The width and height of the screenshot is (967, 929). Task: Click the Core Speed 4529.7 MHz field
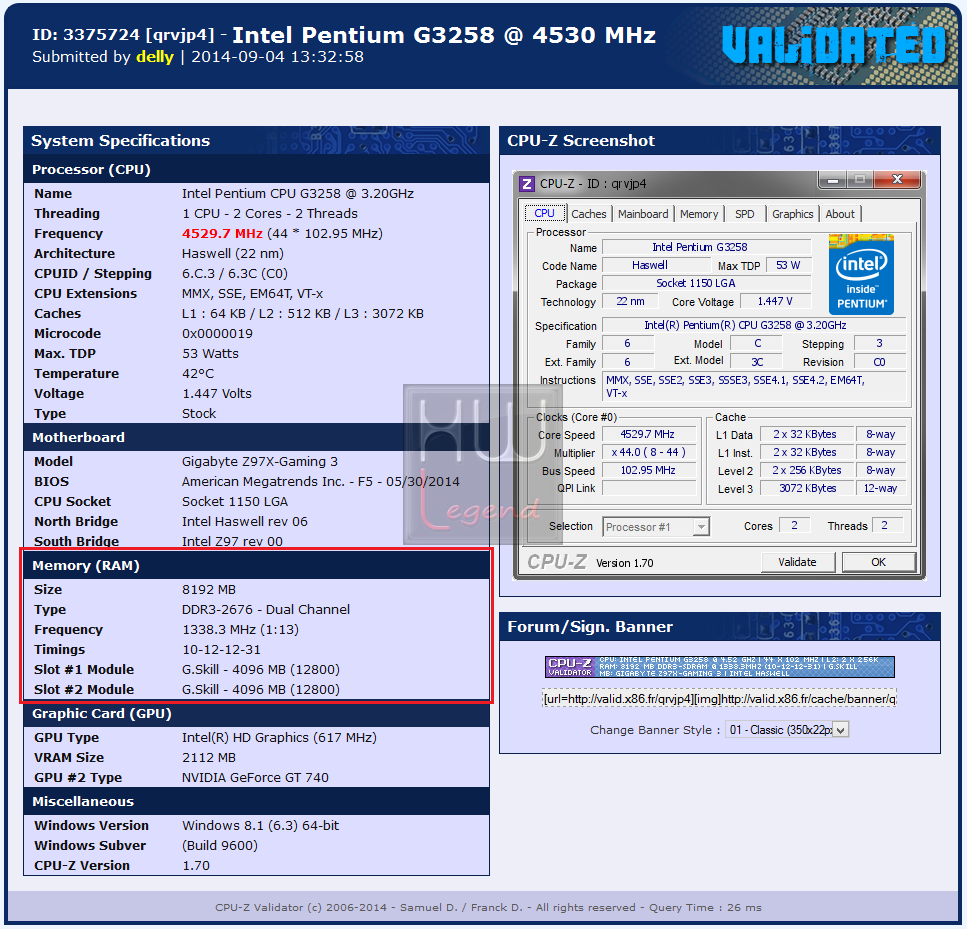point(648,434)
